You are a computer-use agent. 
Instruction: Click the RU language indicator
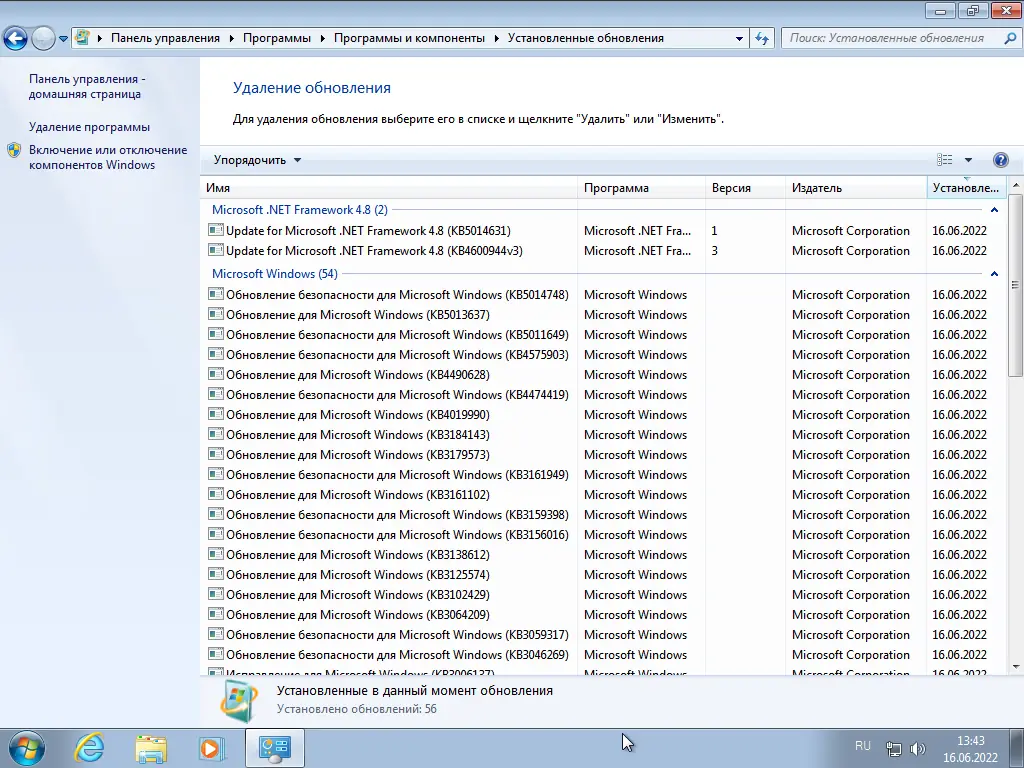click(x=863, y=746)
